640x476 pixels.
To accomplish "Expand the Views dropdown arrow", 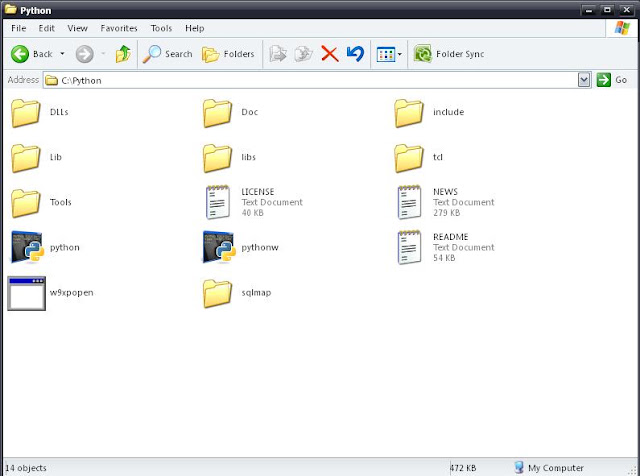I will coord(400,54).
